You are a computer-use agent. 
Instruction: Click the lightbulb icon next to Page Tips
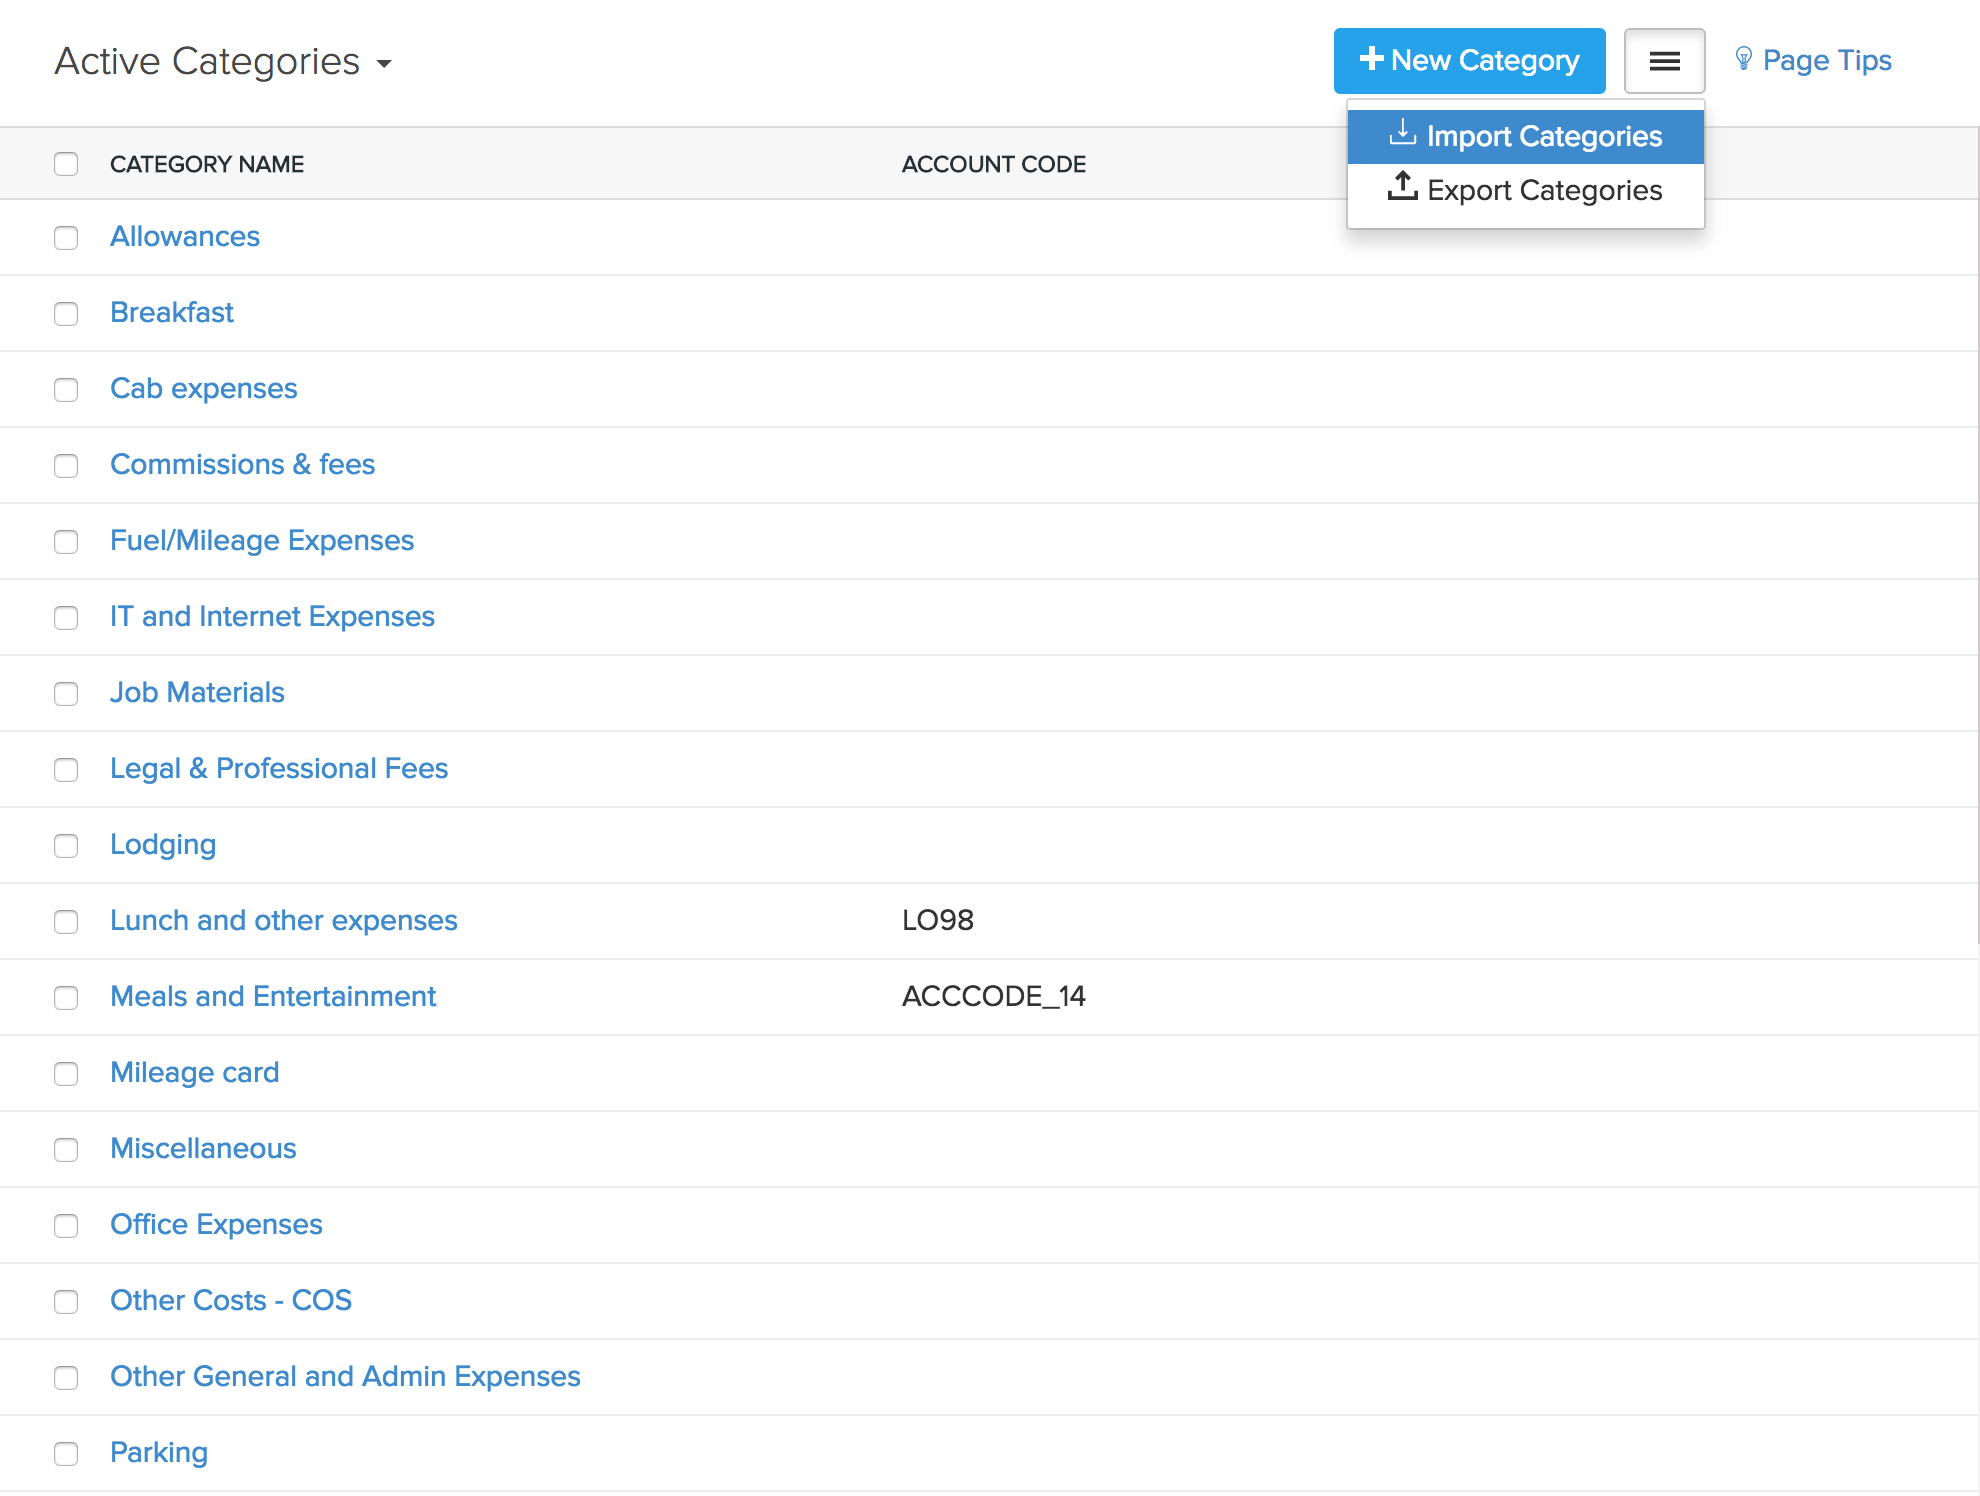coord(1744,59)
